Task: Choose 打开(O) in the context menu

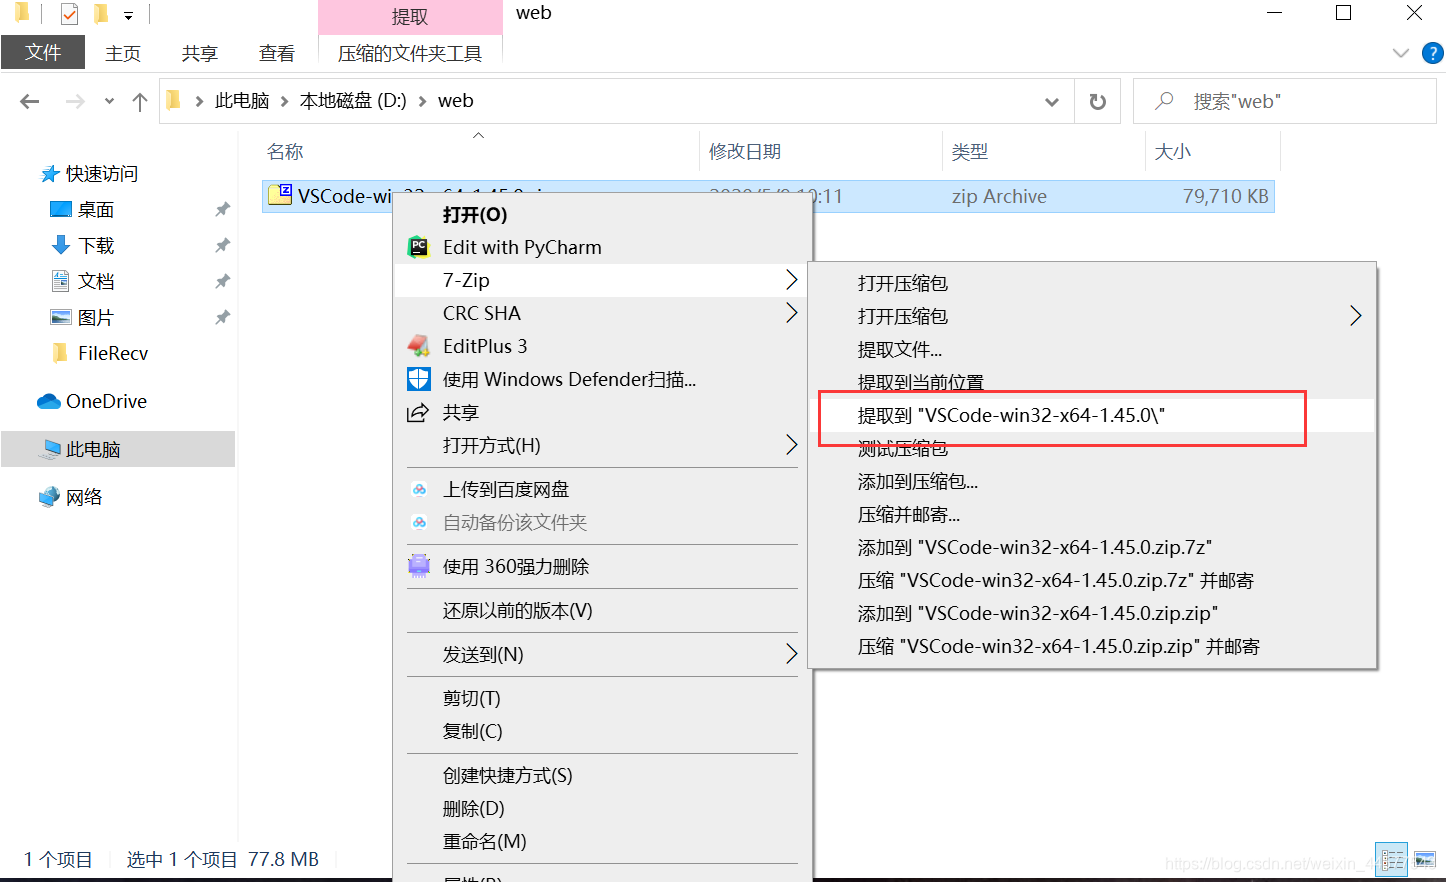Action: click(x=604, y=214)
